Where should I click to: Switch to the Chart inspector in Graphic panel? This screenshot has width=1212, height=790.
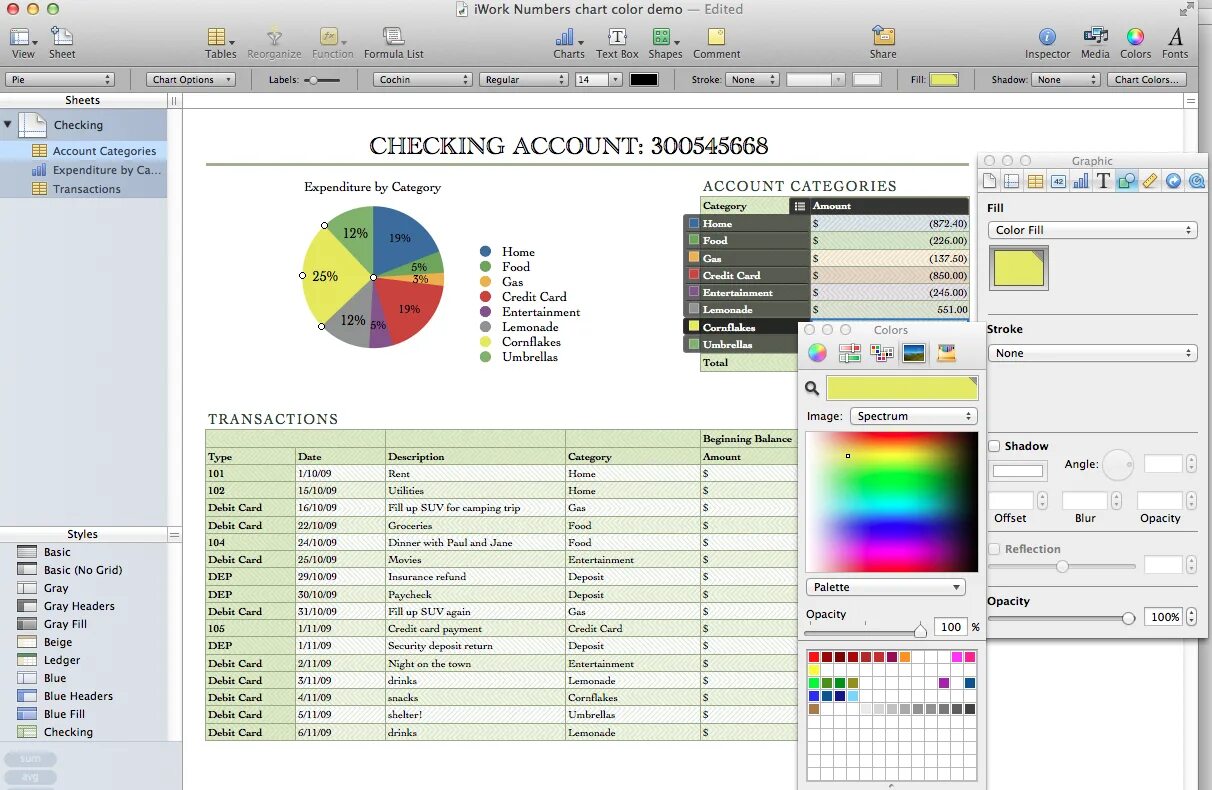pos(1082,180)
